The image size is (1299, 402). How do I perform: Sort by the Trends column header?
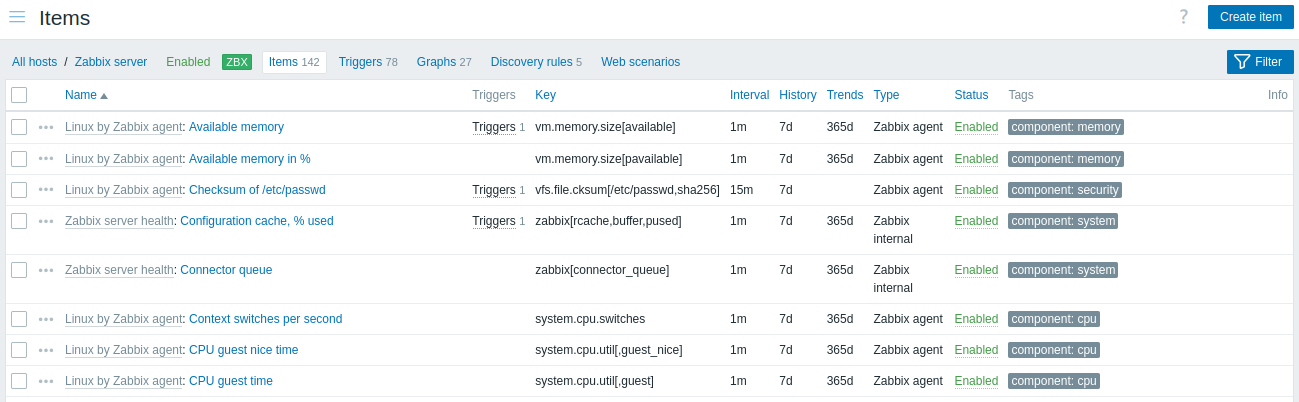click(x=845, y=95)
